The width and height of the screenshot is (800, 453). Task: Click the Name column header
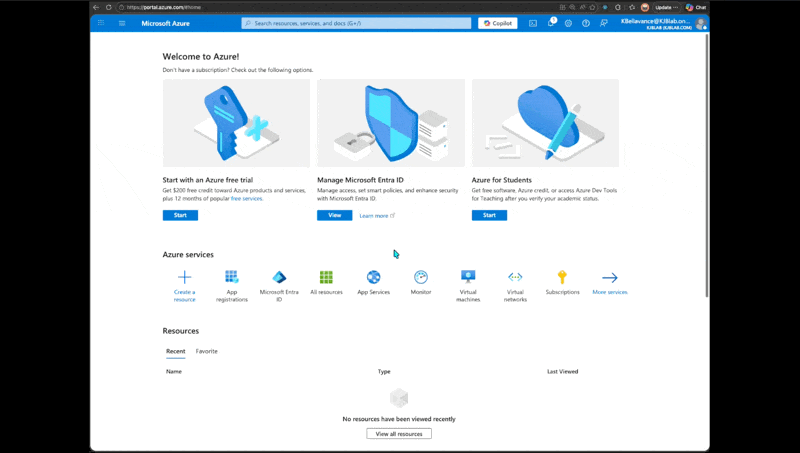point(174,371)
